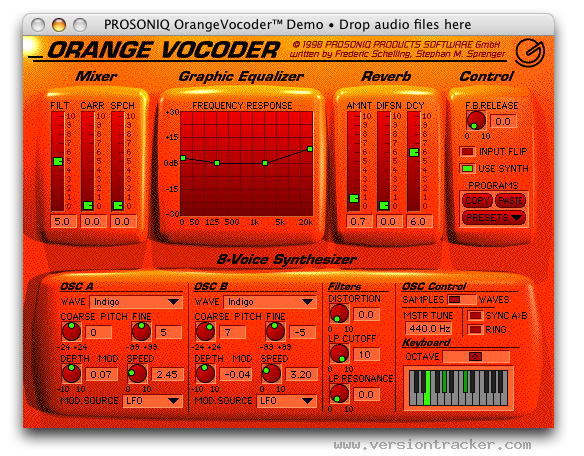The height and width of the screenshot is (456, 584).
Task: Click the OSC B mod depth knob
Action: pos(205,373)
